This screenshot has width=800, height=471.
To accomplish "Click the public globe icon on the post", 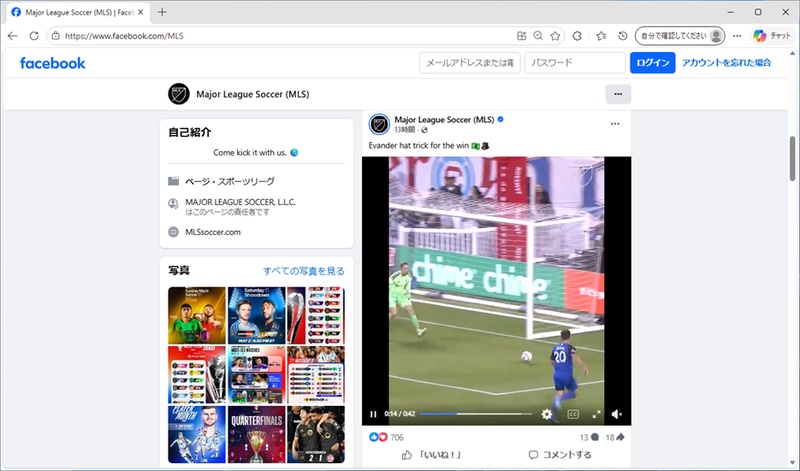I will click(x=424, y=130).
